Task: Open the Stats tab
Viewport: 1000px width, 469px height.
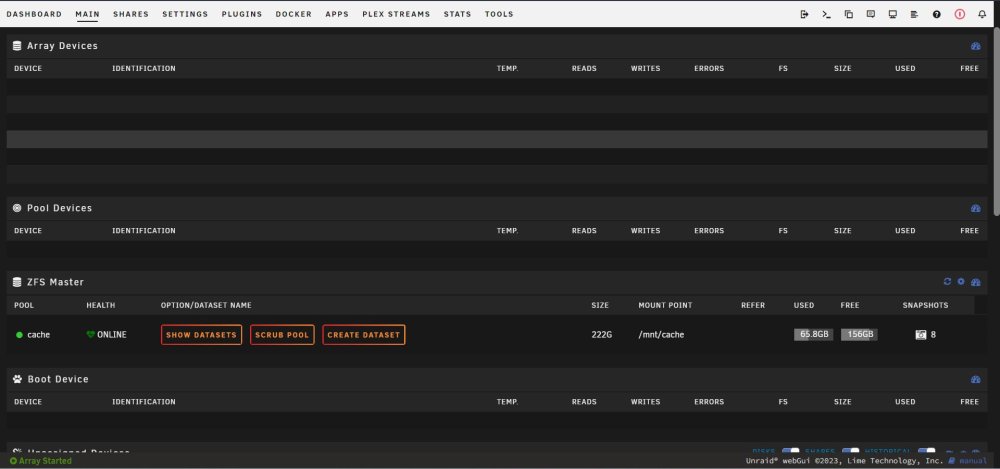Action: [x=457, y=14]
